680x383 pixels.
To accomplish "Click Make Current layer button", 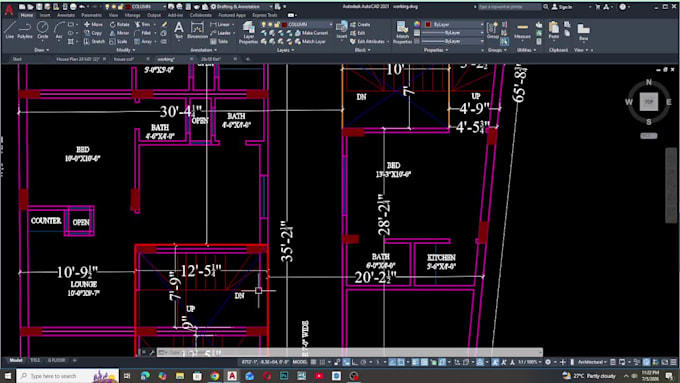I will coord(311,33).
